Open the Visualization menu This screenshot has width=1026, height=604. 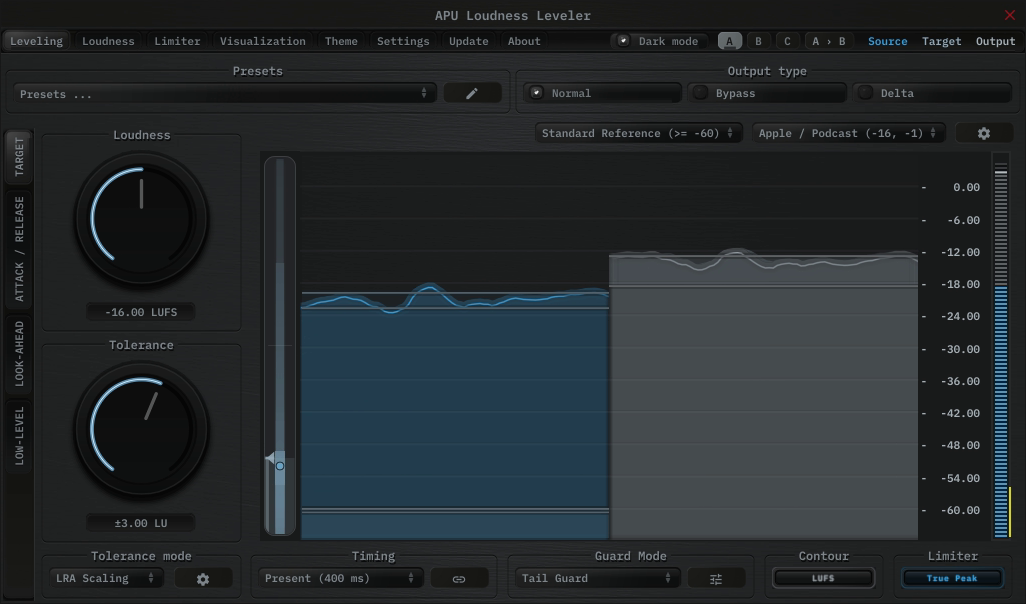point(263,41)
